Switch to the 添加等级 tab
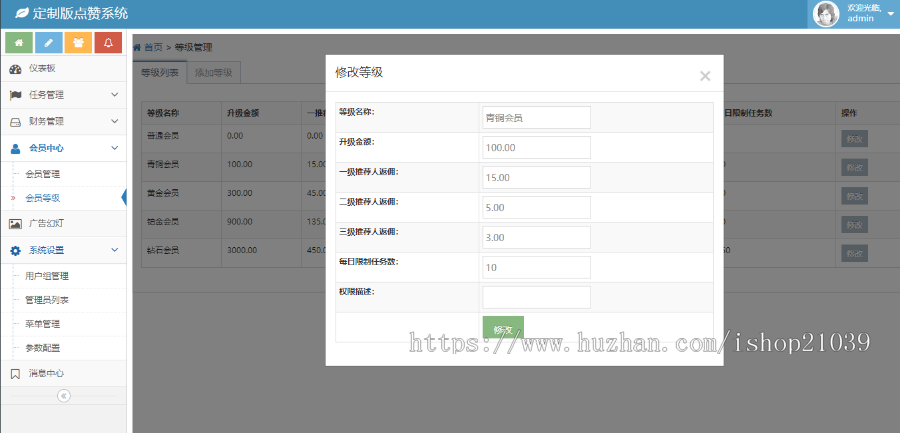 coord(213,73)
